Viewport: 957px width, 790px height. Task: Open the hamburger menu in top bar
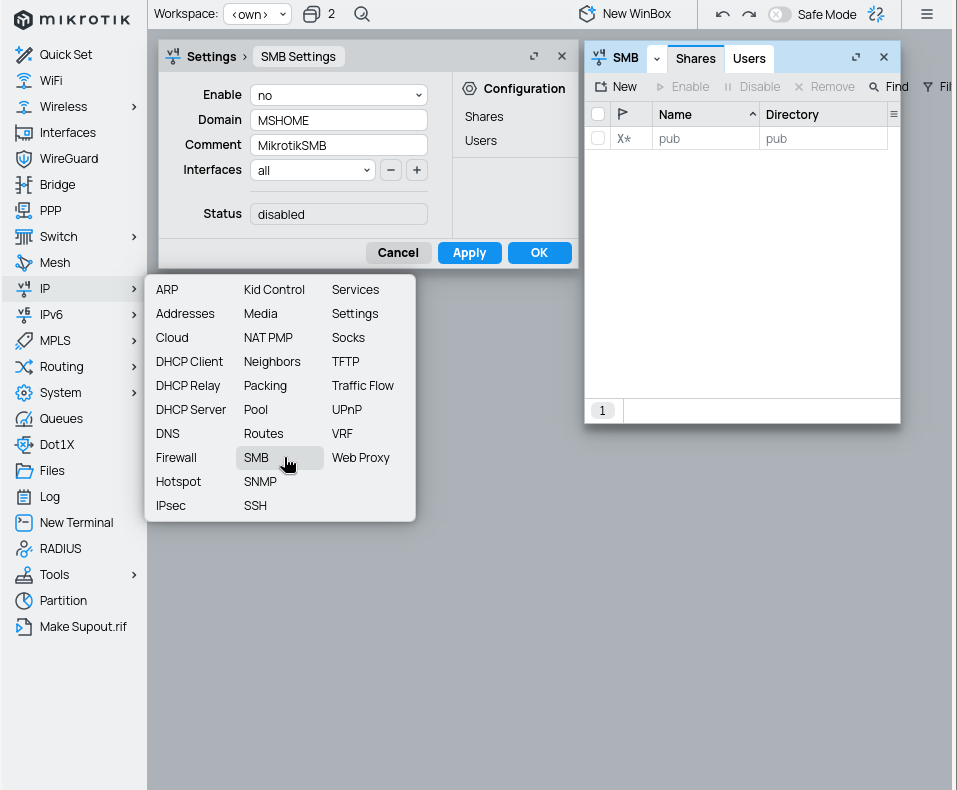[x=926, y=14]
